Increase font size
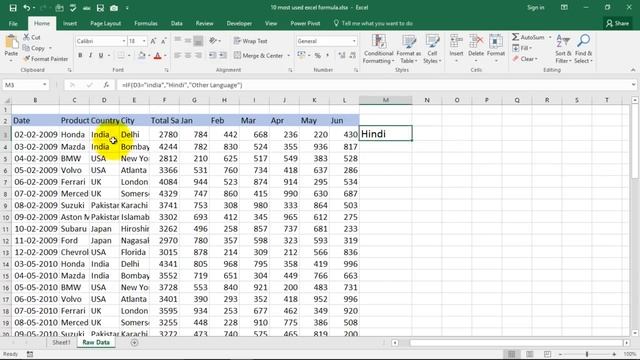The width and height of the screenshot is (640, 360). (153, 41)
